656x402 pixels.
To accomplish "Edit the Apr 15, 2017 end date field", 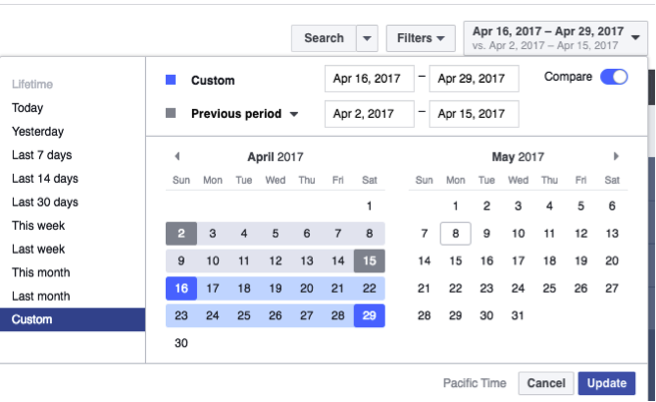I will [x=474, y=114].
